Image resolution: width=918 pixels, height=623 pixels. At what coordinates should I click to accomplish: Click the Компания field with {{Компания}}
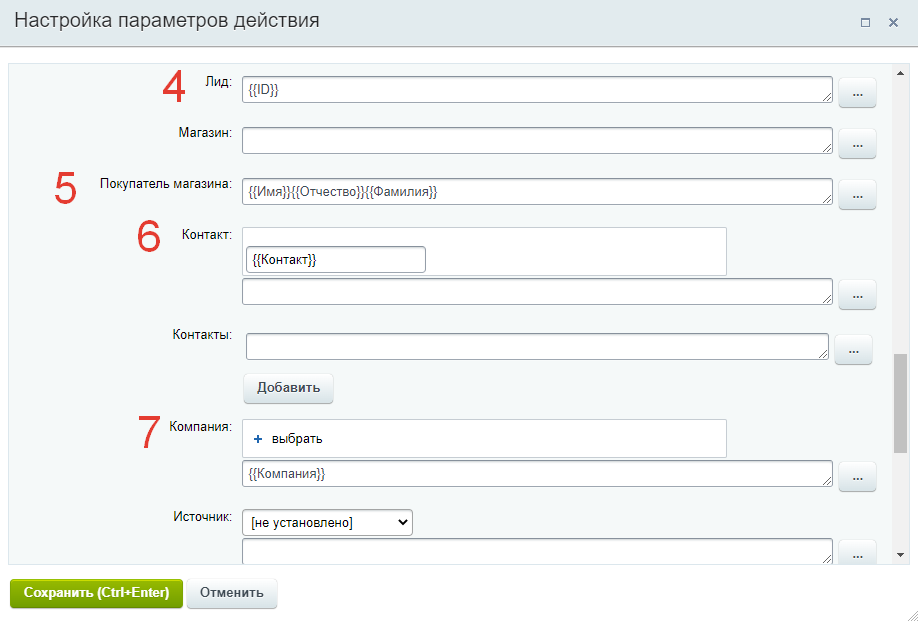tap(537, 473)
